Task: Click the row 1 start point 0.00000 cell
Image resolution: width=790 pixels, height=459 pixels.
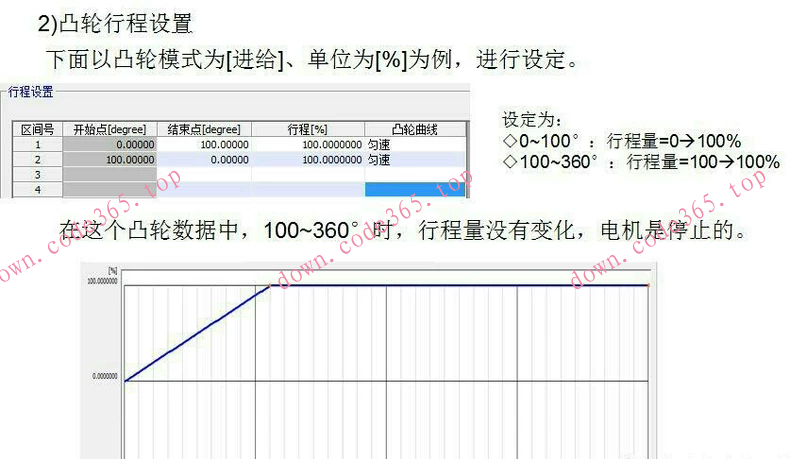Action: (110, 145)
